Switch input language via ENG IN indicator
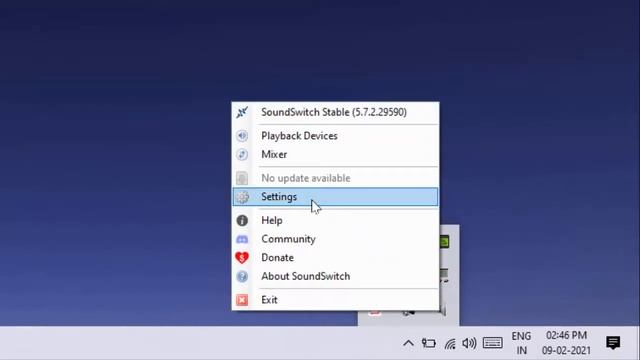The width and height of the screenshot is (640, 360). tap(521, 343)
